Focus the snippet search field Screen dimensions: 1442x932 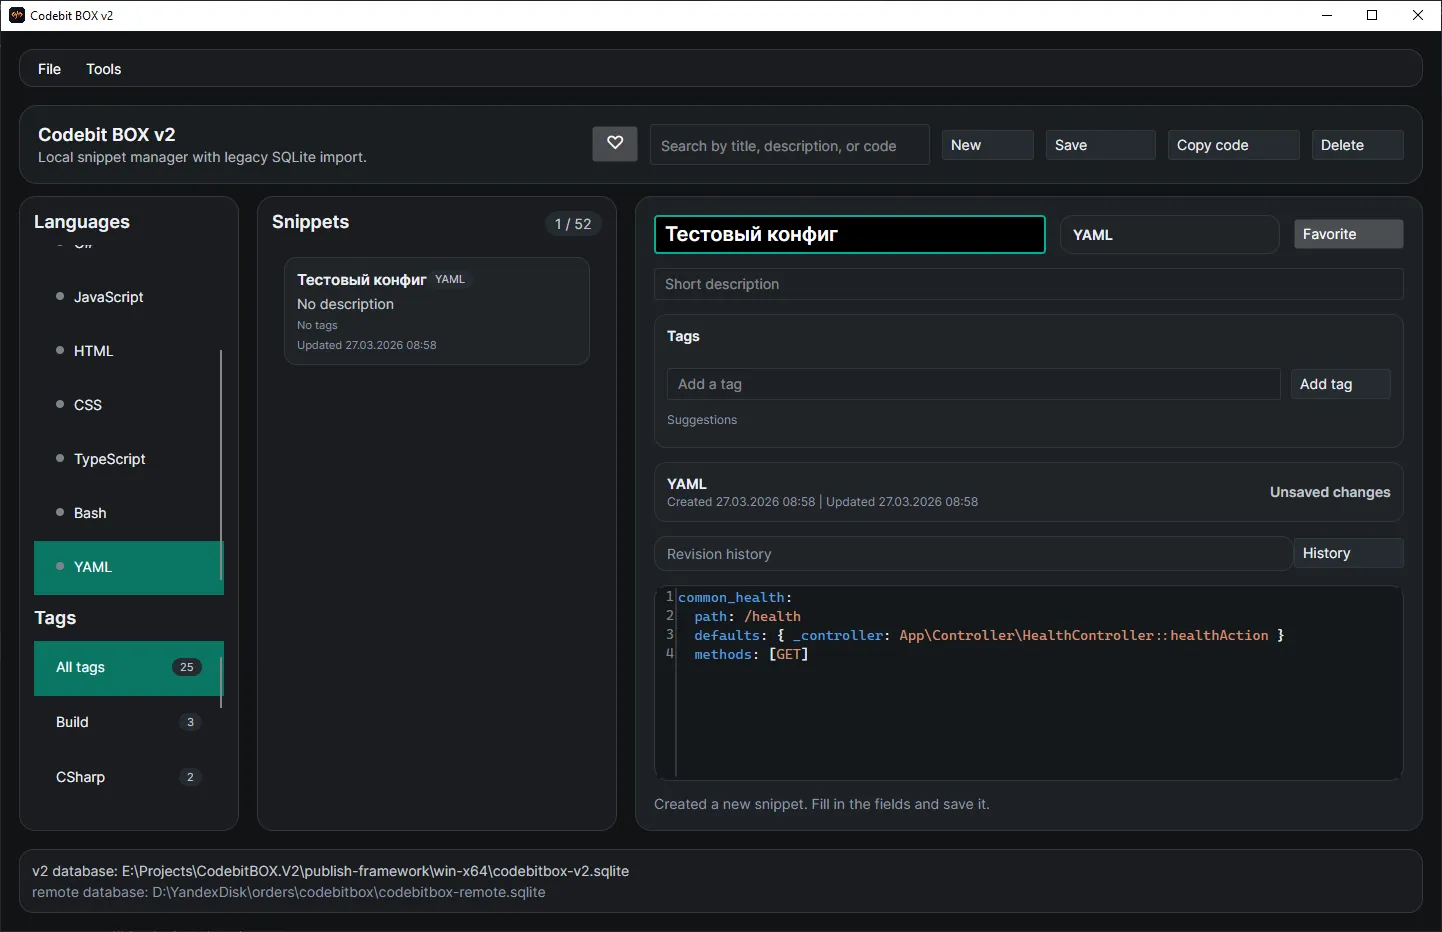789,146
